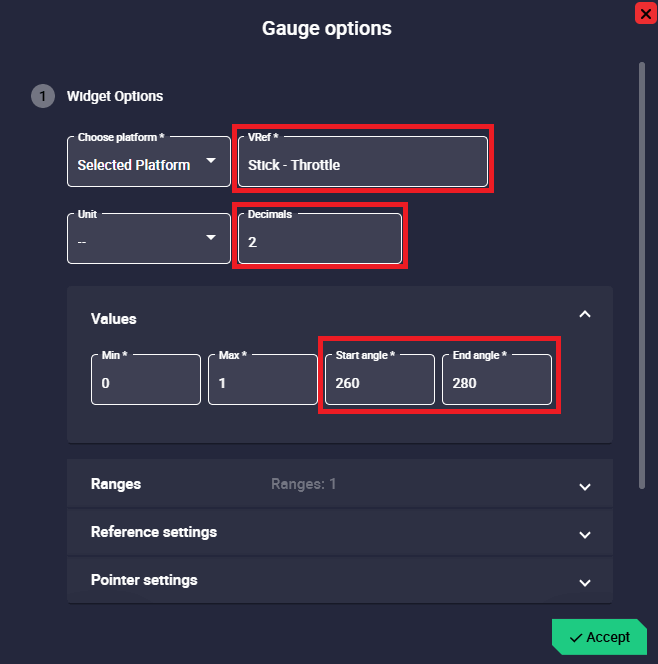Image resolution: width=658 pixels, height=664 pixels.
Task: Click the VRef Stick - Throttle field
Action: [361, 164]
